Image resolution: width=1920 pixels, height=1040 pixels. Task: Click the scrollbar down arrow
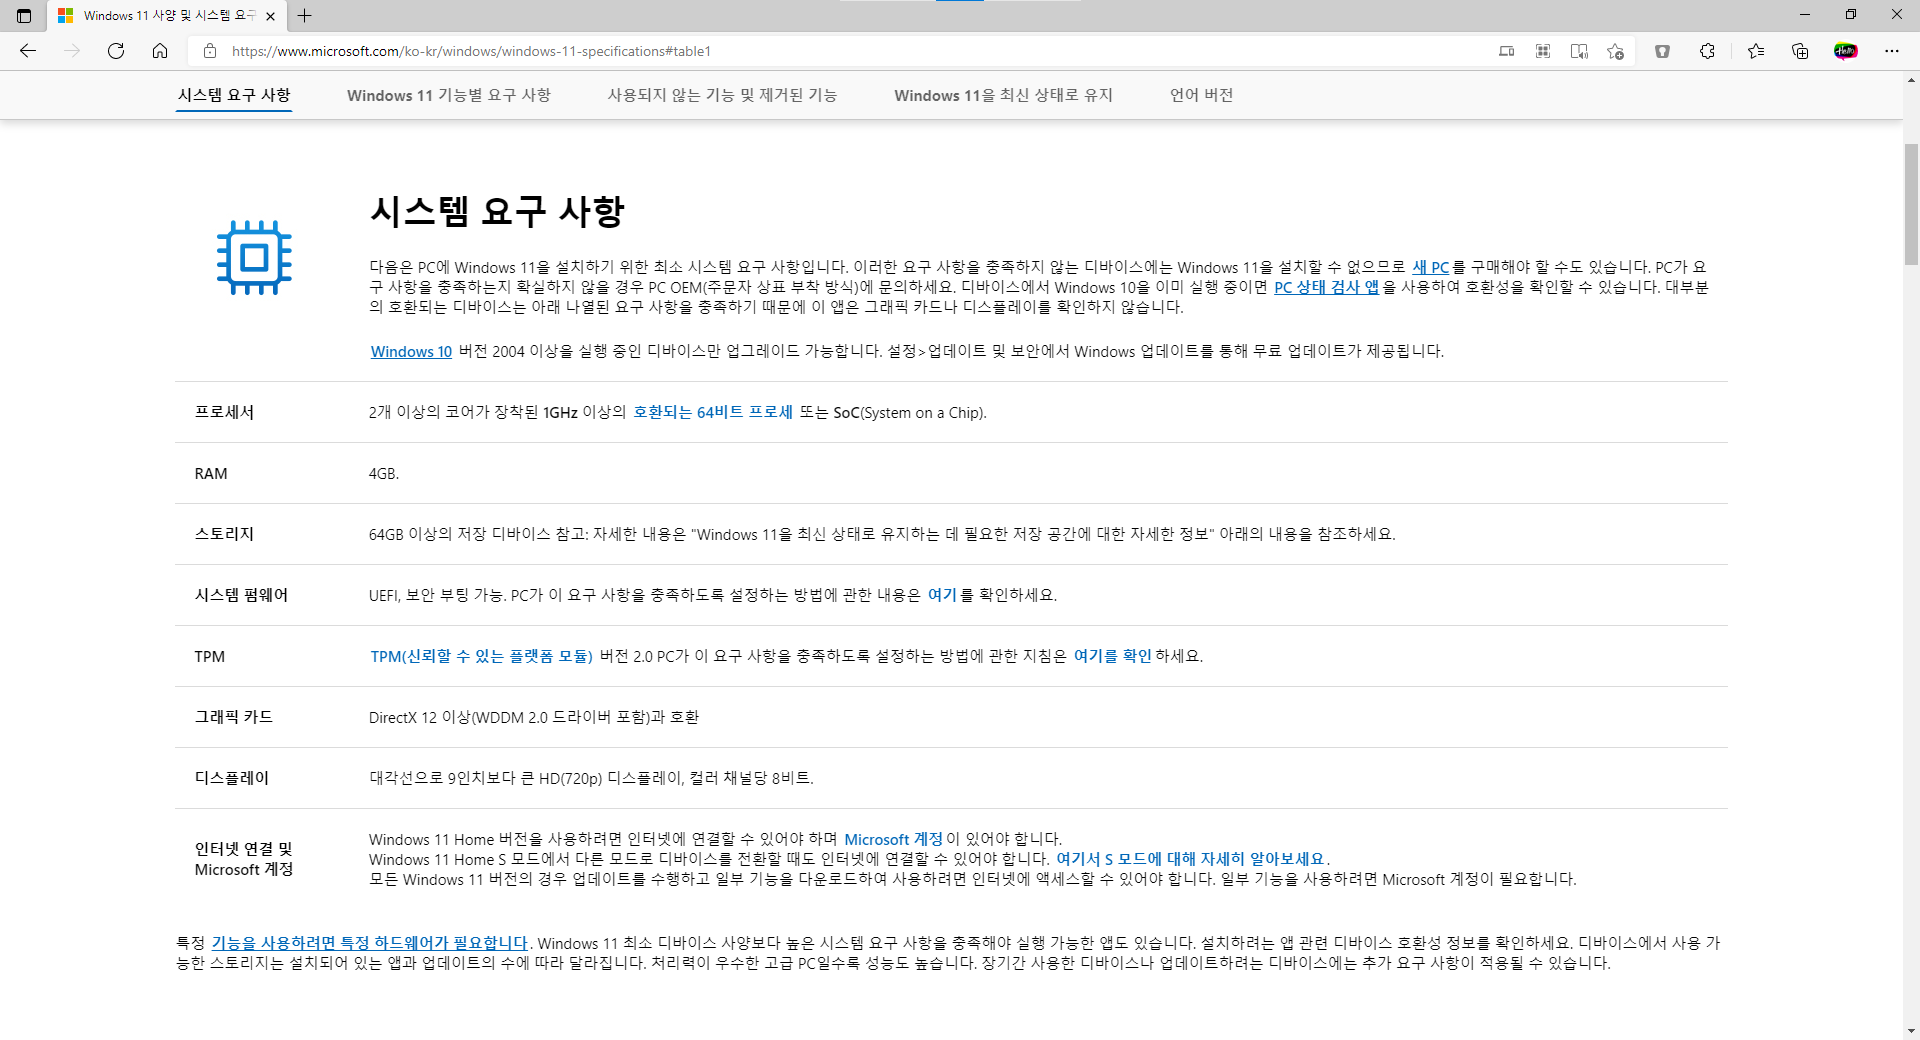[1911, 1031]
